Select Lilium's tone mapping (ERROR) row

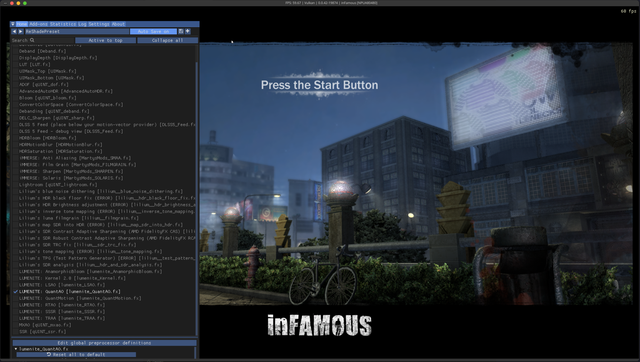91,251
